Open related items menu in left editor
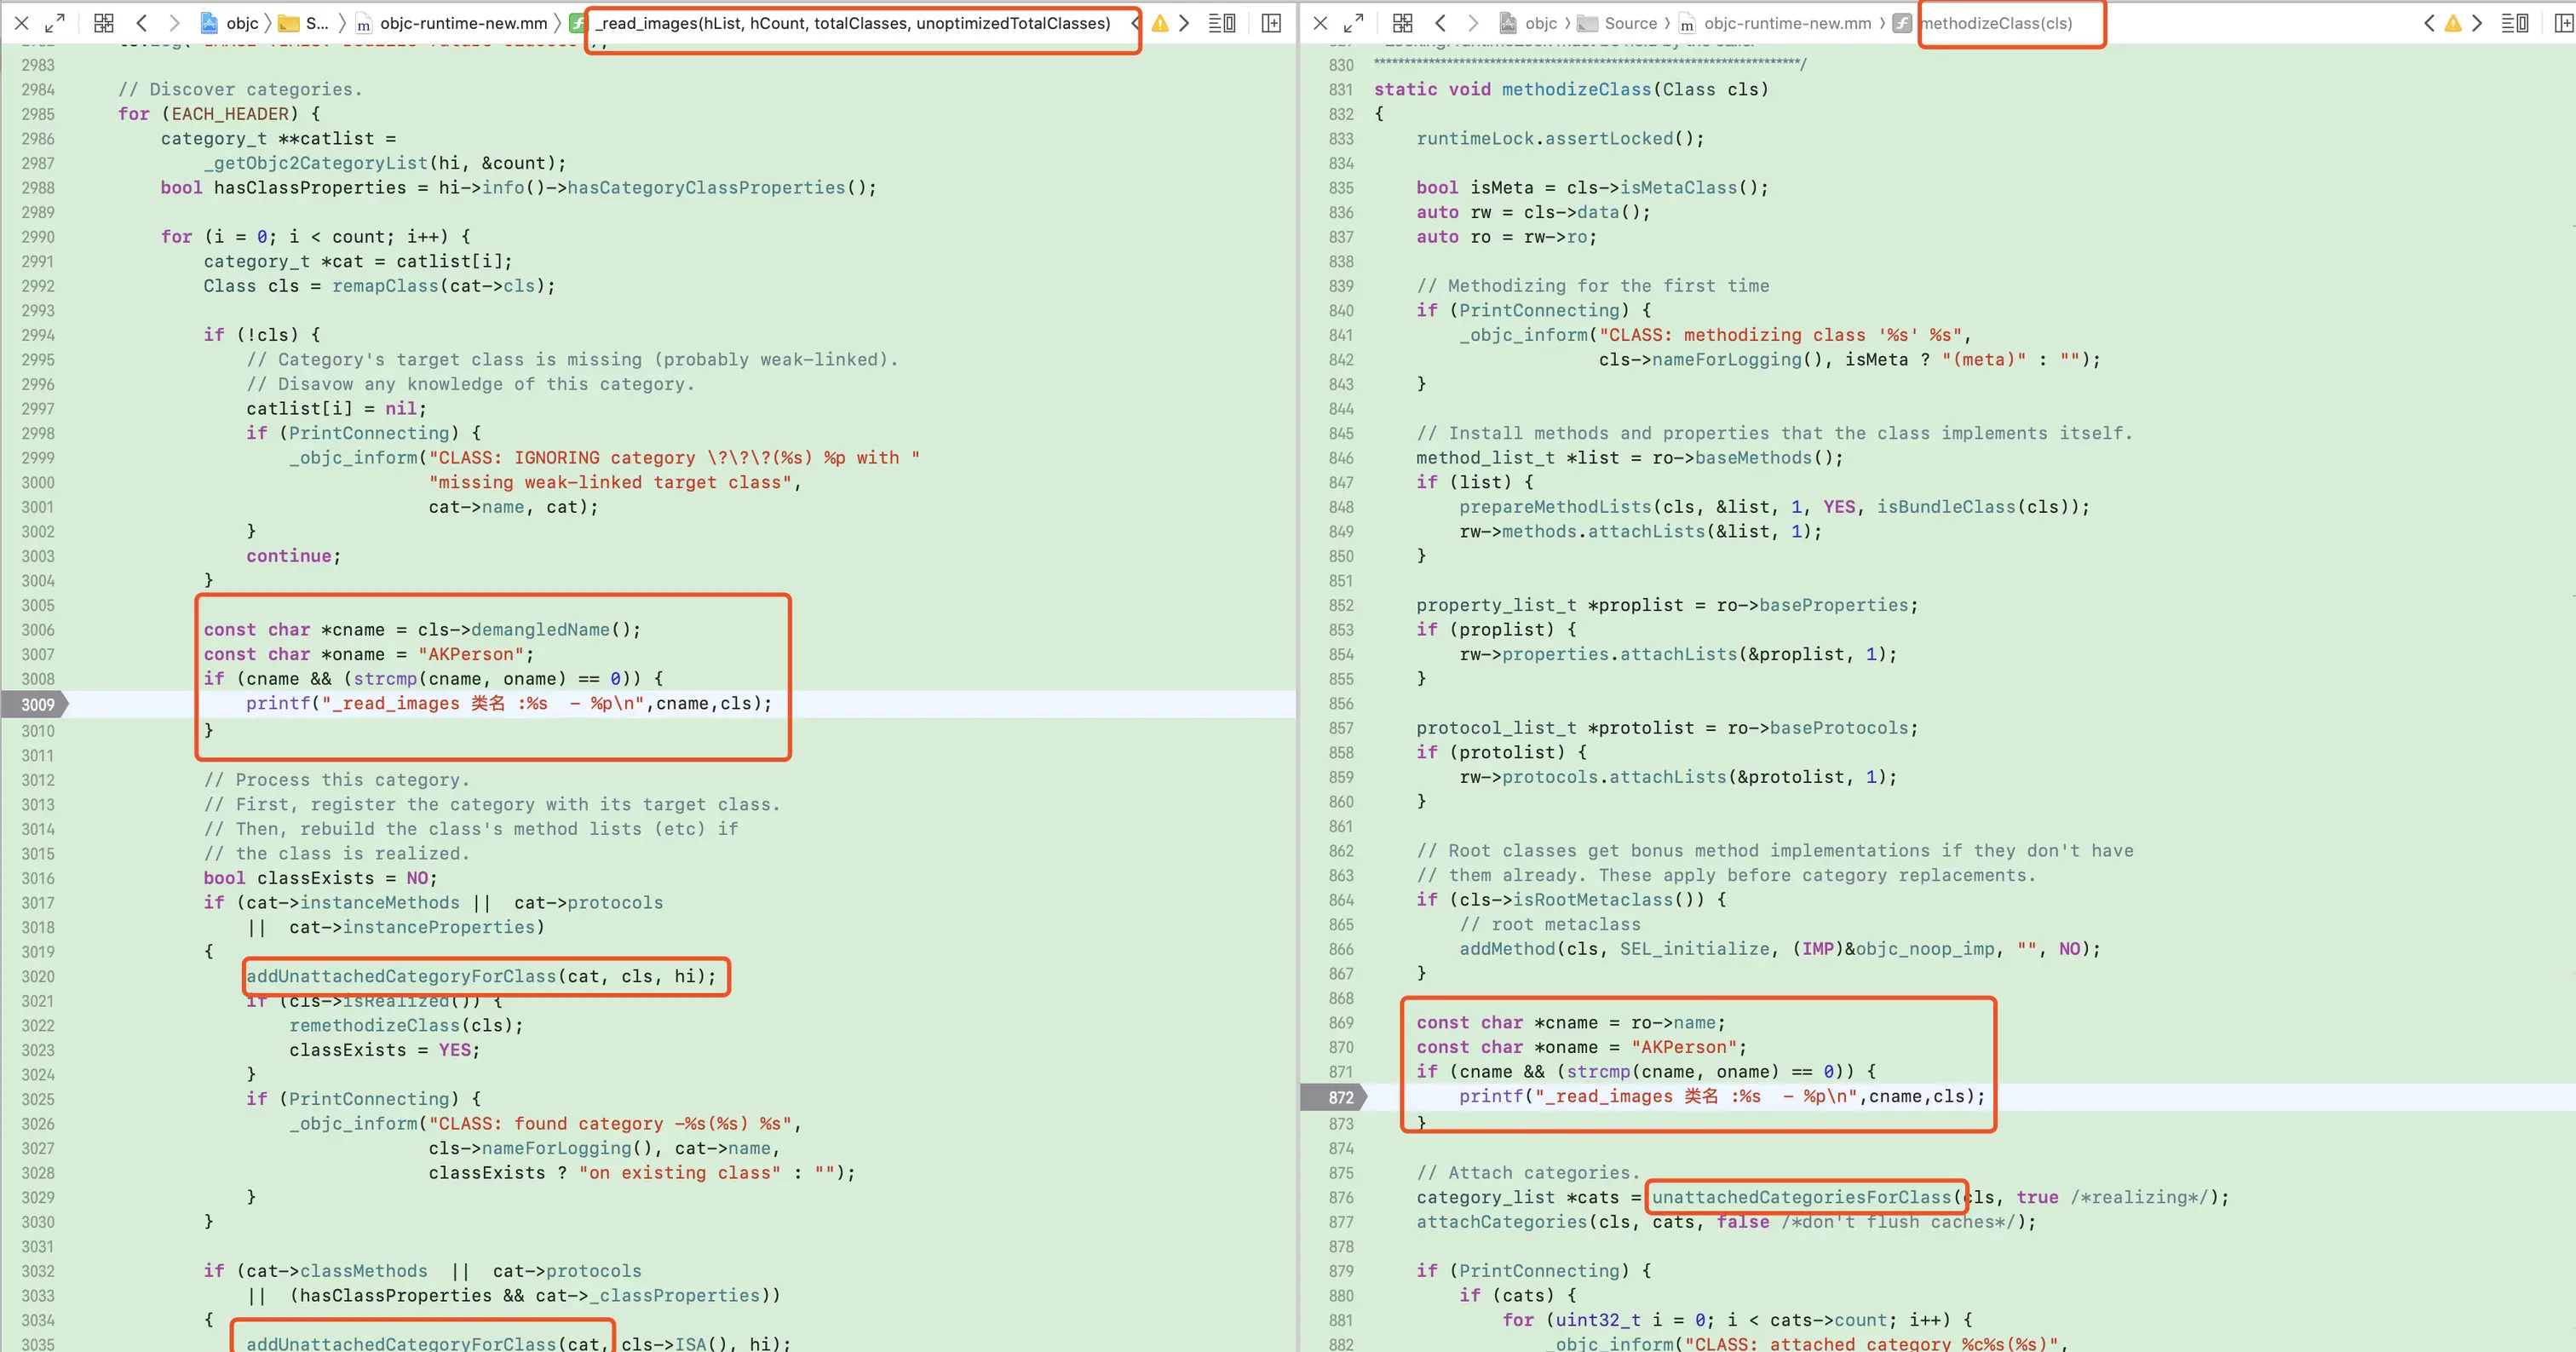 (104, 22)
